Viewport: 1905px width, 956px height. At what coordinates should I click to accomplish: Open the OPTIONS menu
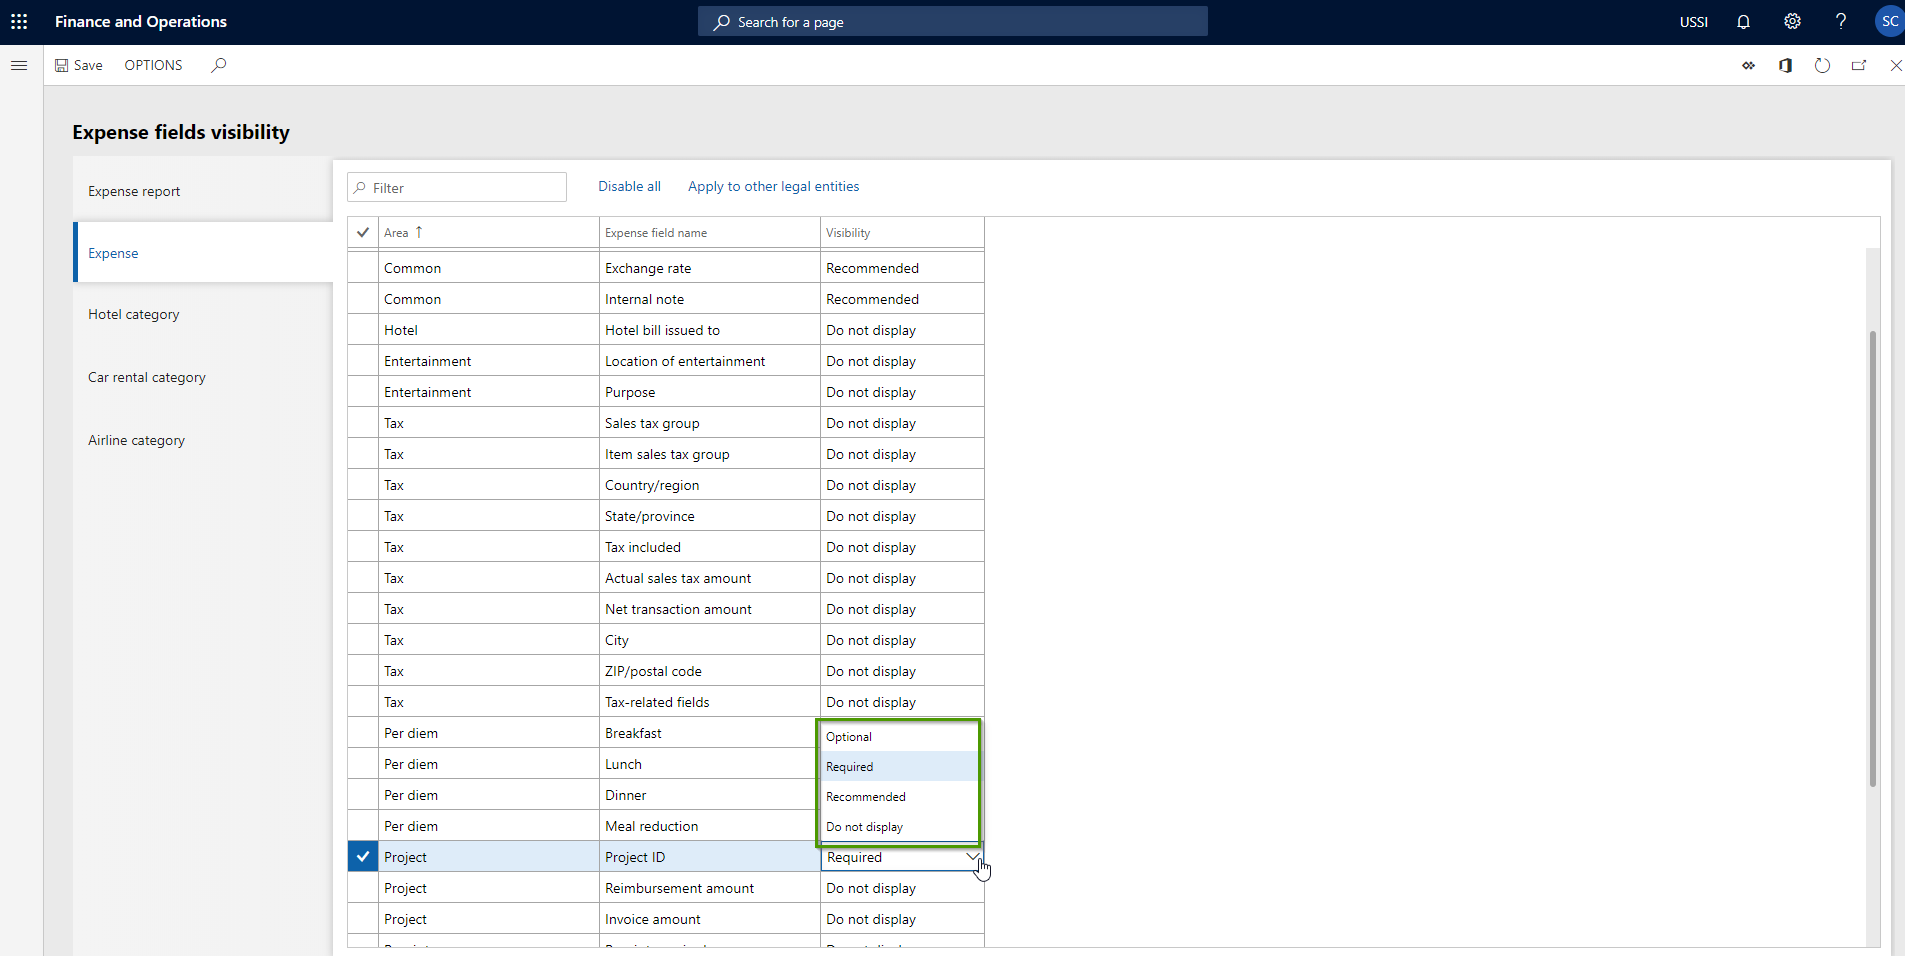tap(153, 65)
